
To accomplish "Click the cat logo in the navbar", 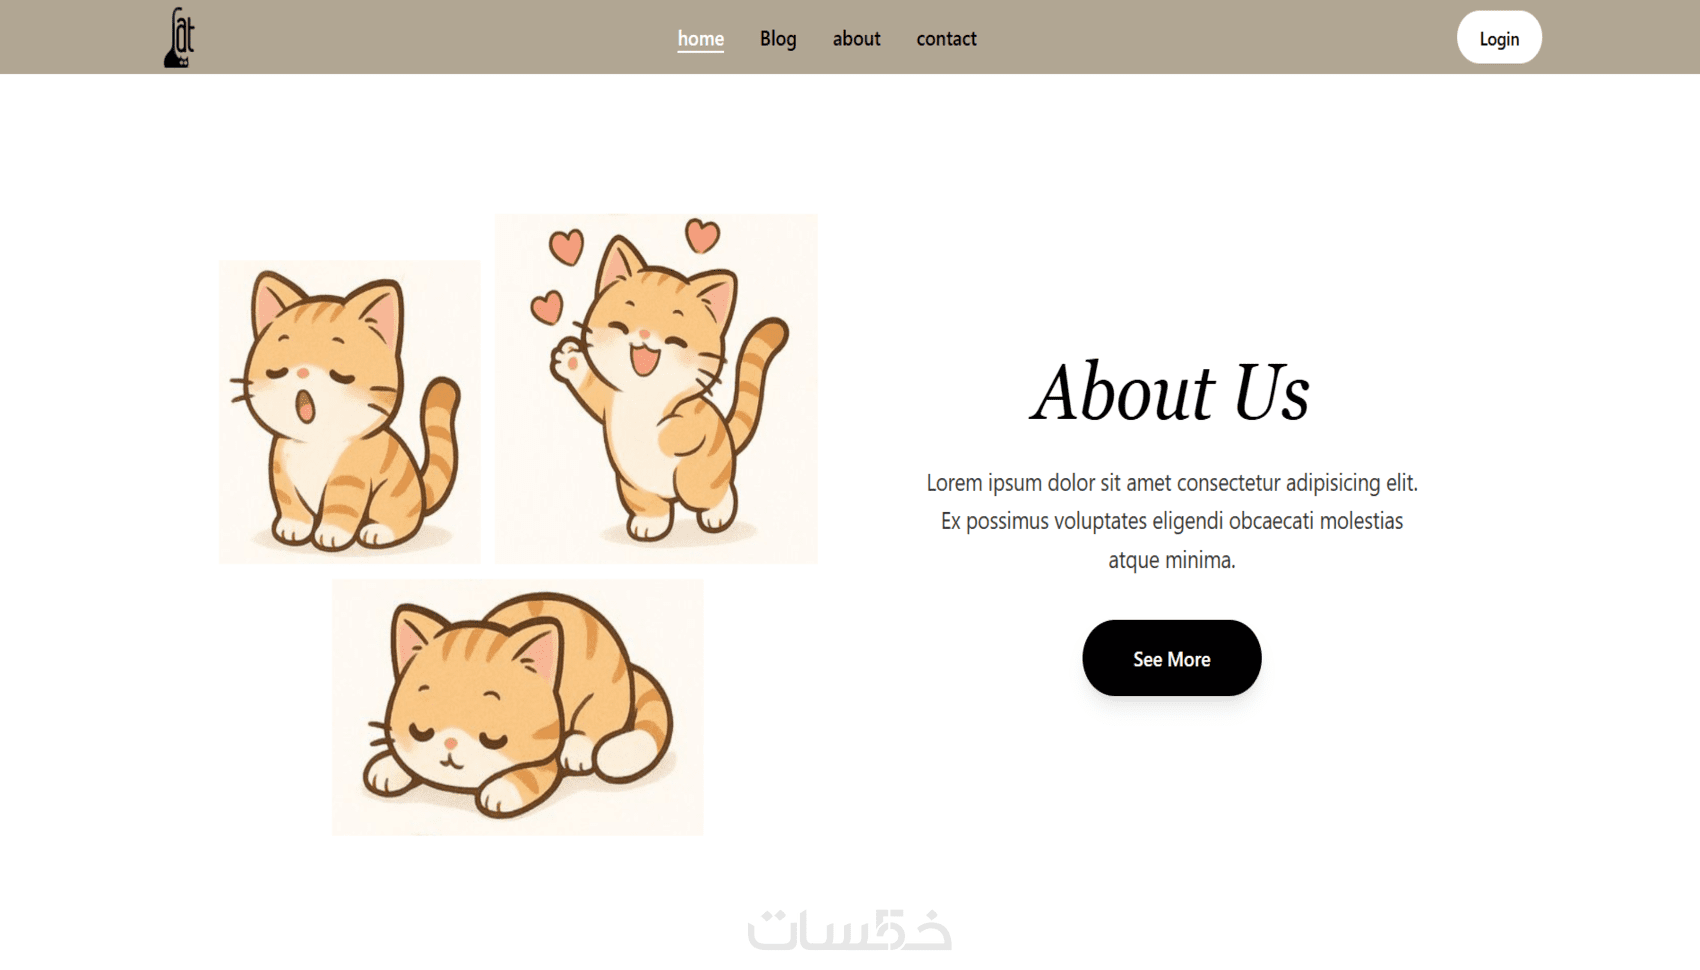I will [179, 38].
